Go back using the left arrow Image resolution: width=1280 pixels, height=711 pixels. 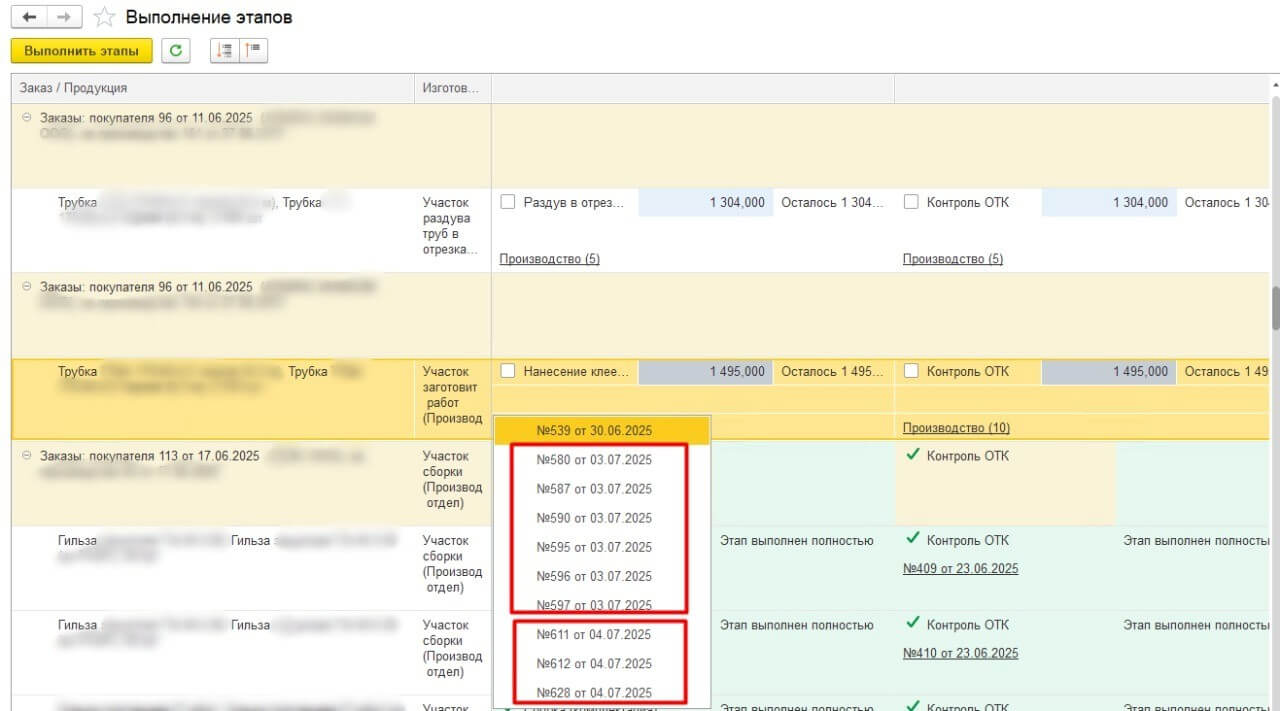point(29,18)
